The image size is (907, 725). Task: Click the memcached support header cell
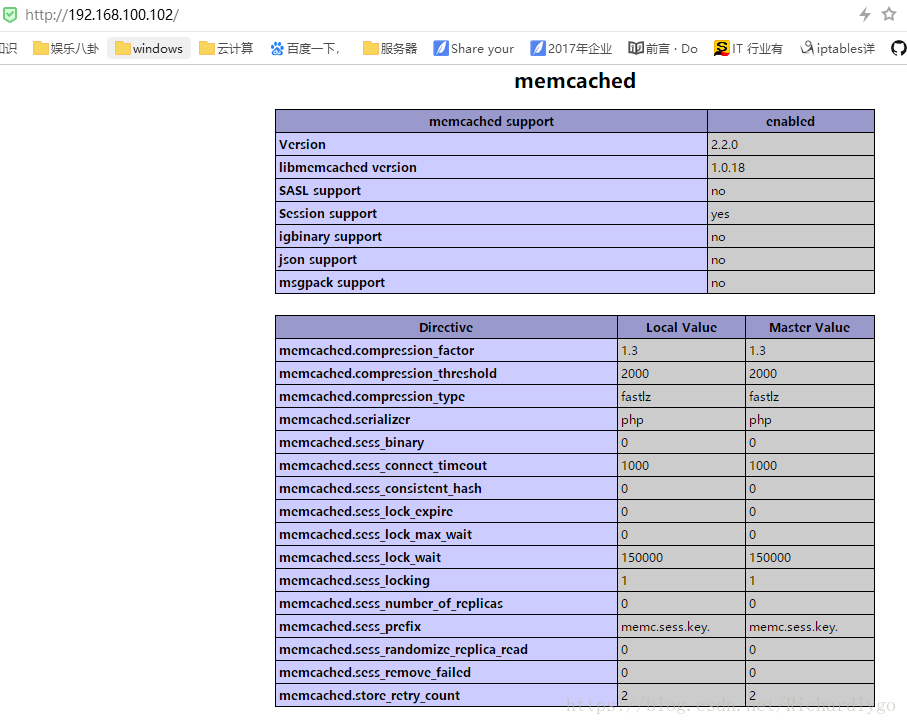491,122
